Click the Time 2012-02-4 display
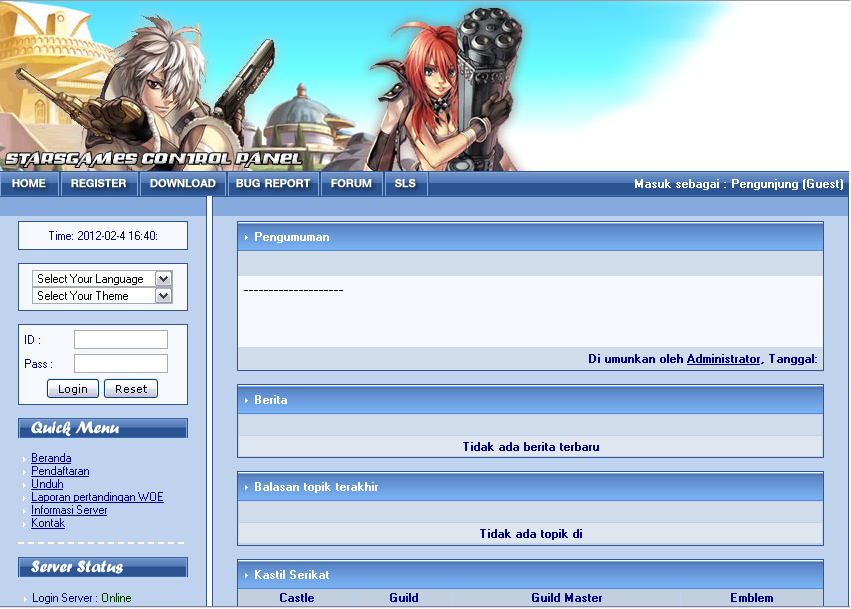The width and height of the screenshot is (851, 609). [x=103, y=236]
